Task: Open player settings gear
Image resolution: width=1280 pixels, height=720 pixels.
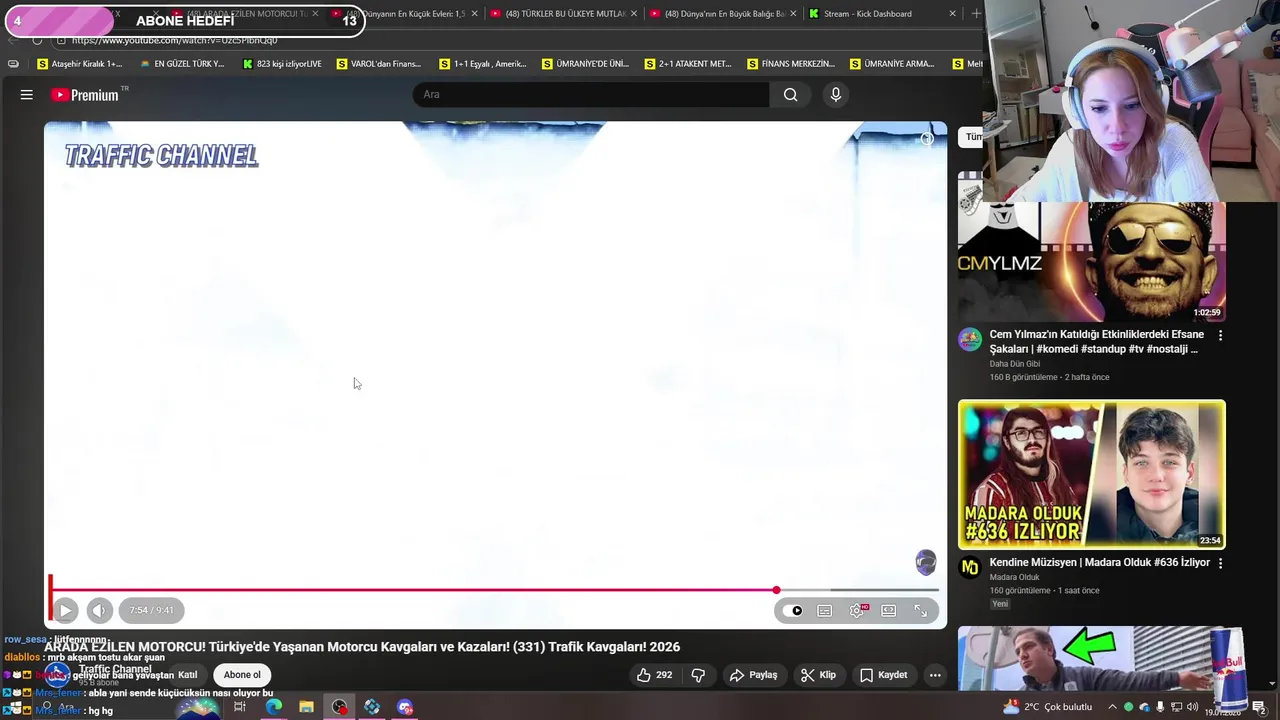Action: [857, 610]
